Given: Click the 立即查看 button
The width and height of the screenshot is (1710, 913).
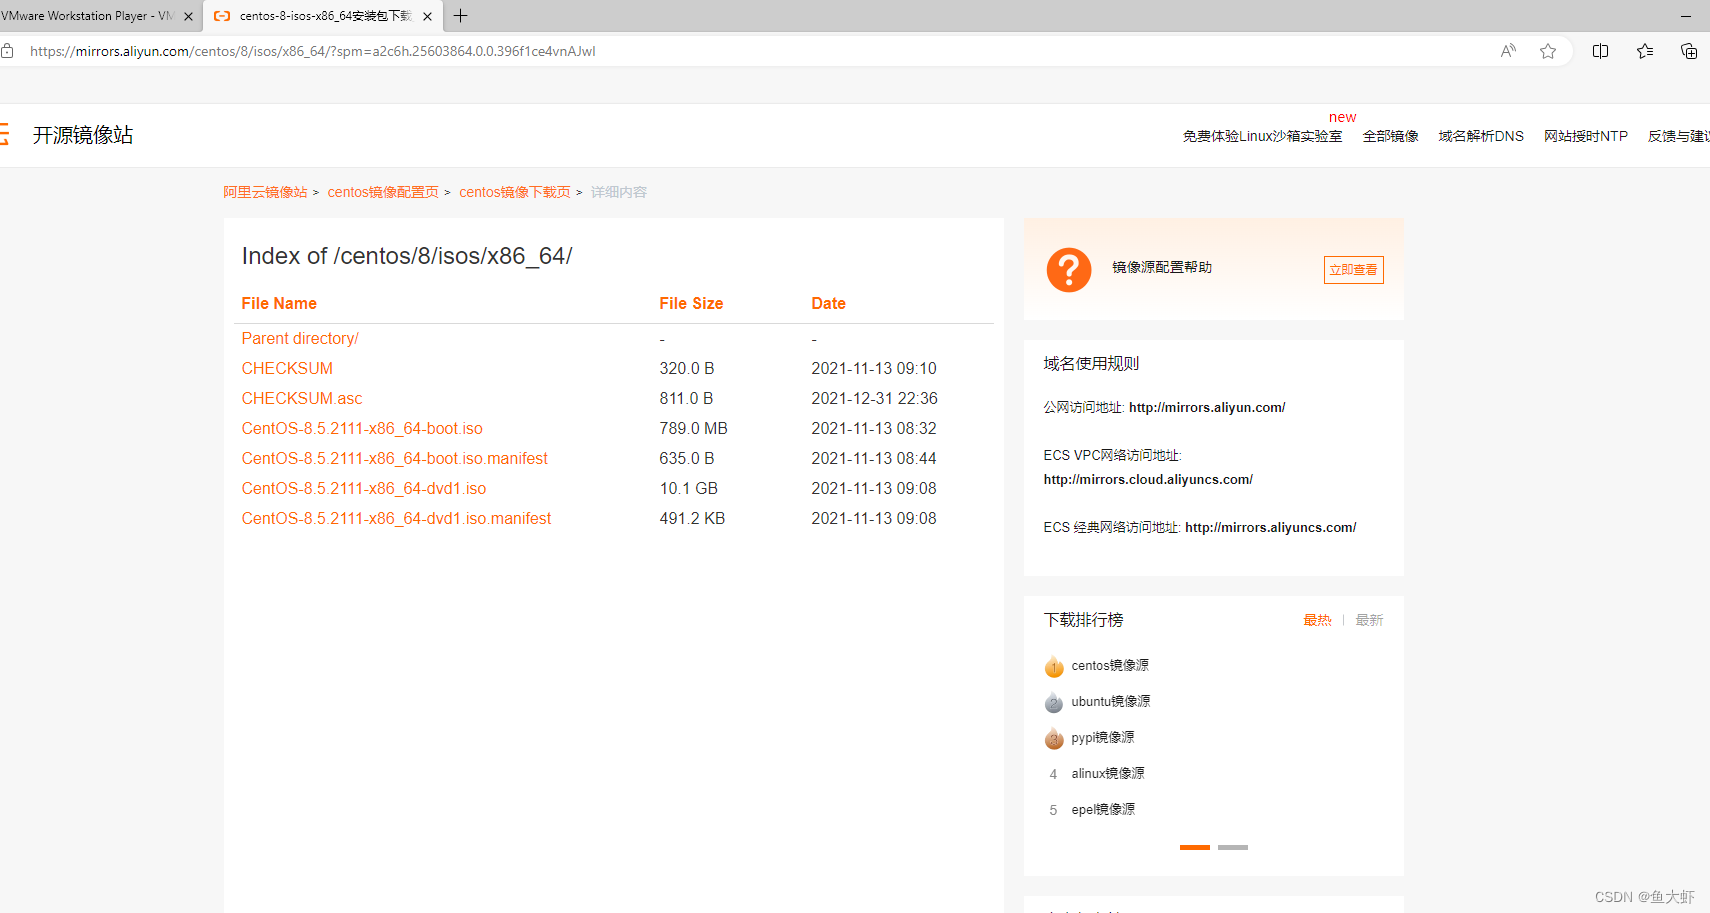Looking at the screenshot, I should click(1353, 270).
